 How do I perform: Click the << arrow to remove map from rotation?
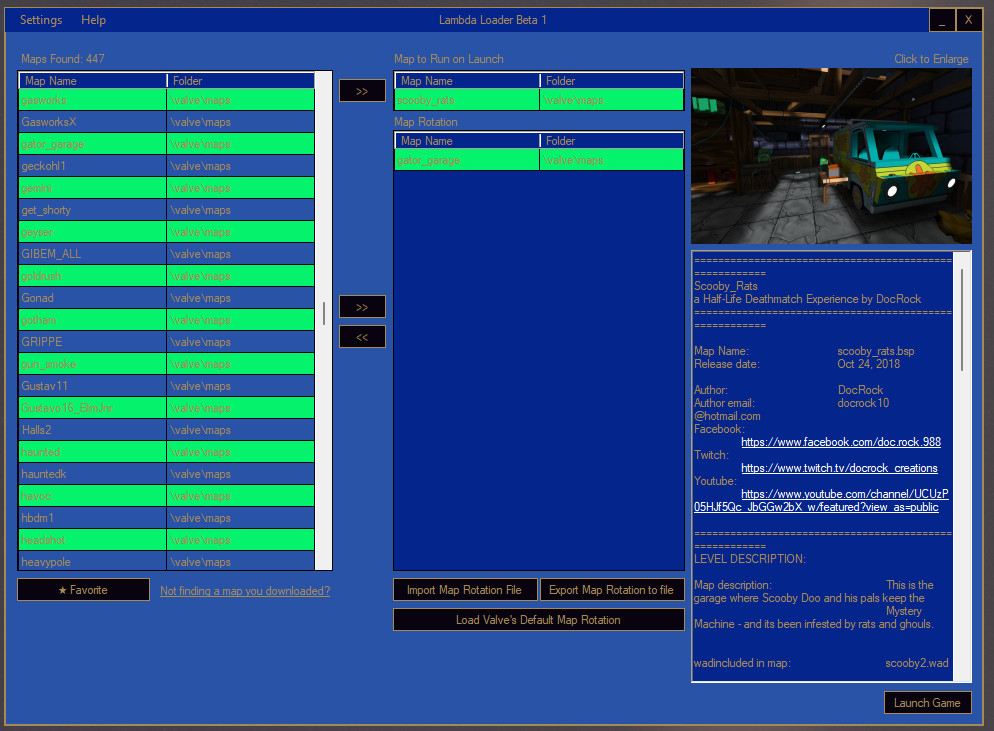(x=361, y=336)
